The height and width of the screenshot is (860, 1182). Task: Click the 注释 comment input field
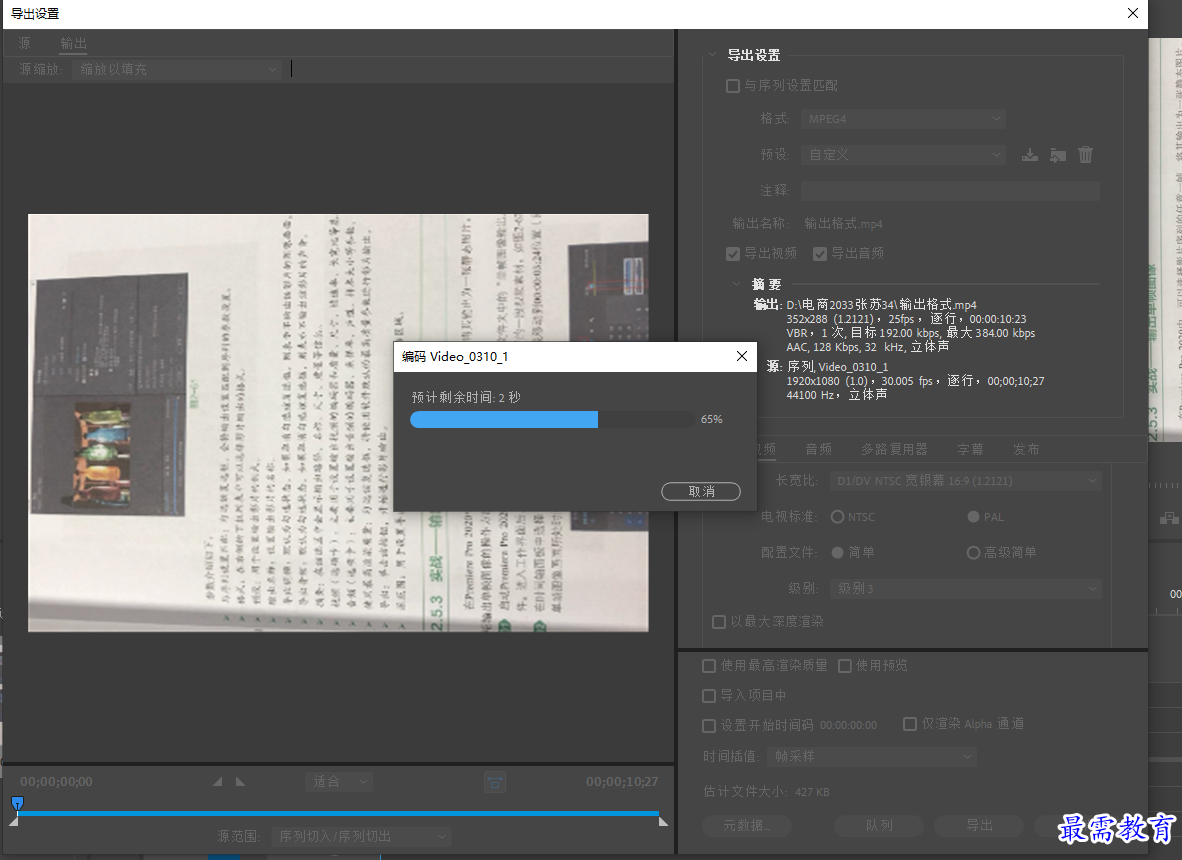[x=950, y=191]
